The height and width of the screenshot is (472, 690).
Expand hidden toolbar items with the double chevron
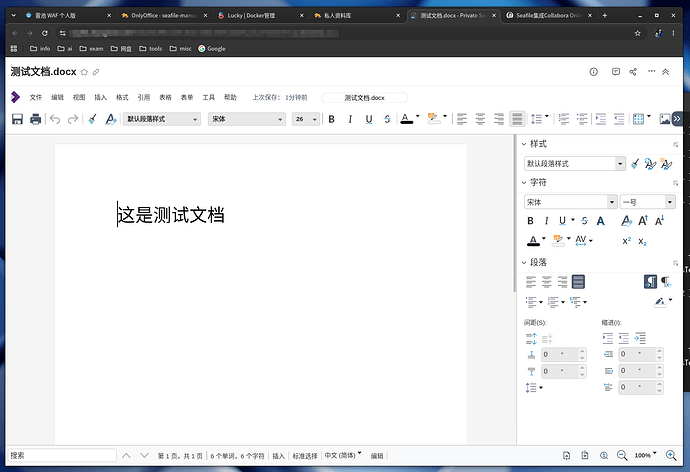pyautogui.click(x=677, y=119)
